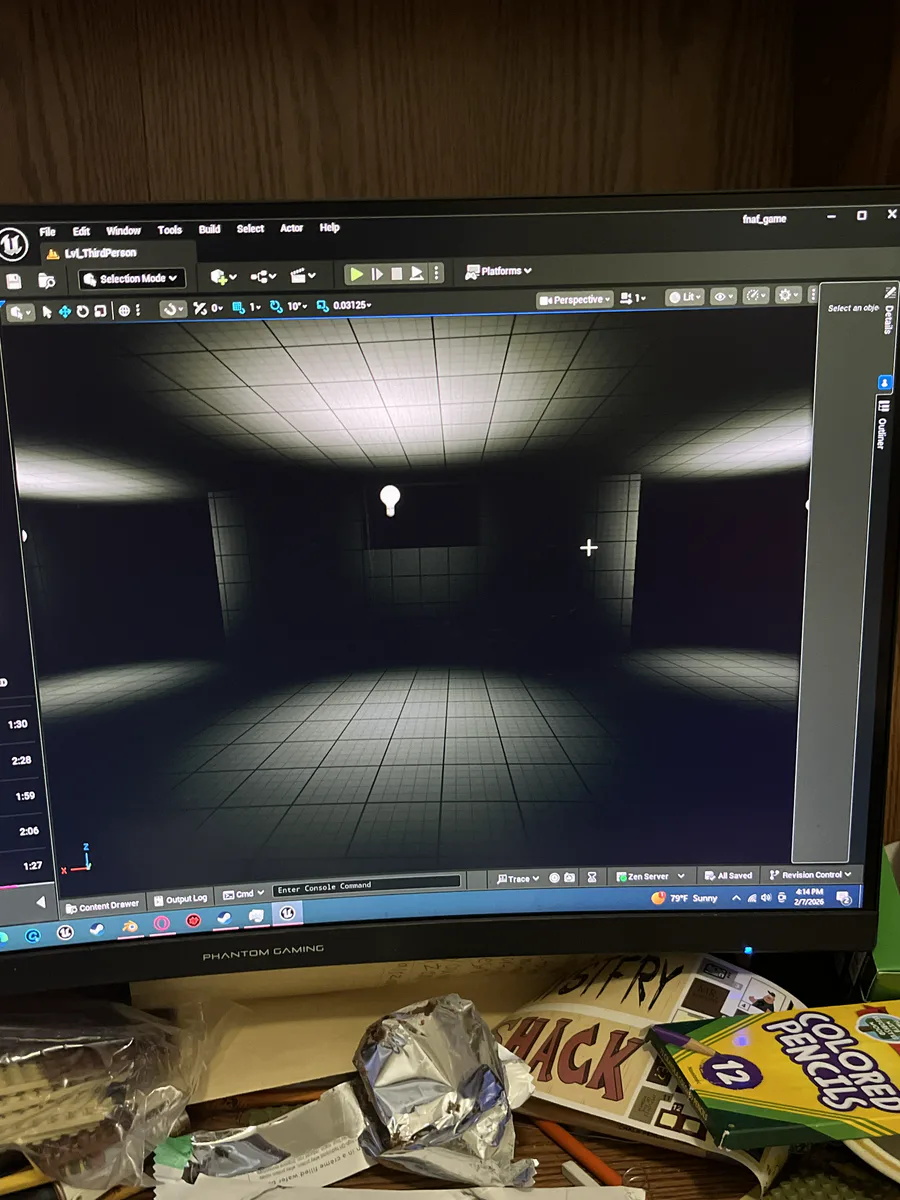900x1200 pixels.
Task: Open the viewport performance/scalability dropdown
Action: pos(756,295)
